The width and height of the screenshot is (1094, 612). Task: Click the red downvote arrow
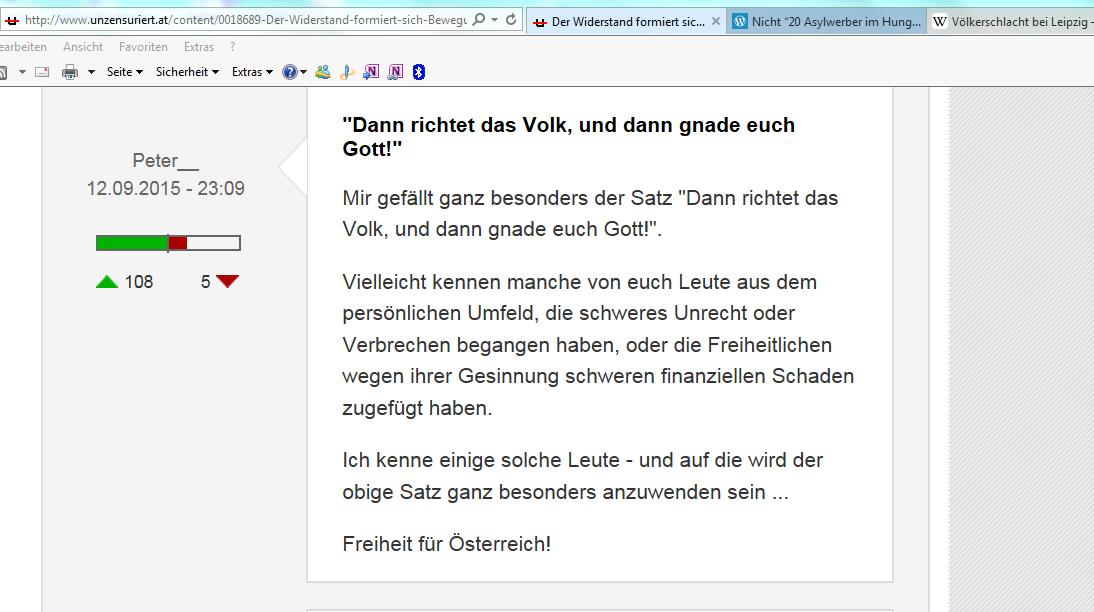click(228, 282)
